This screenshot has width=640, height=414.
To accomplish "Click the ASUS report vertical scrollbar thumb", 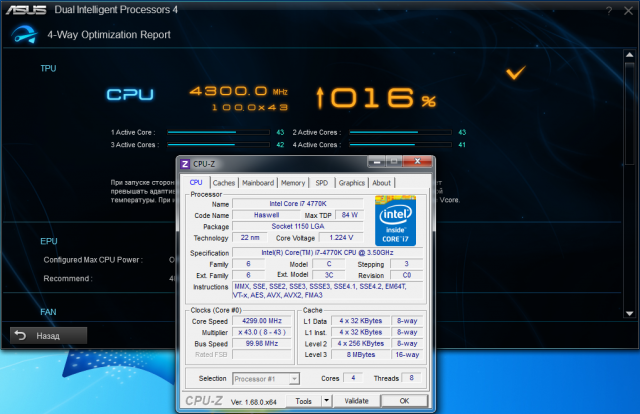I will pos(629,114).
